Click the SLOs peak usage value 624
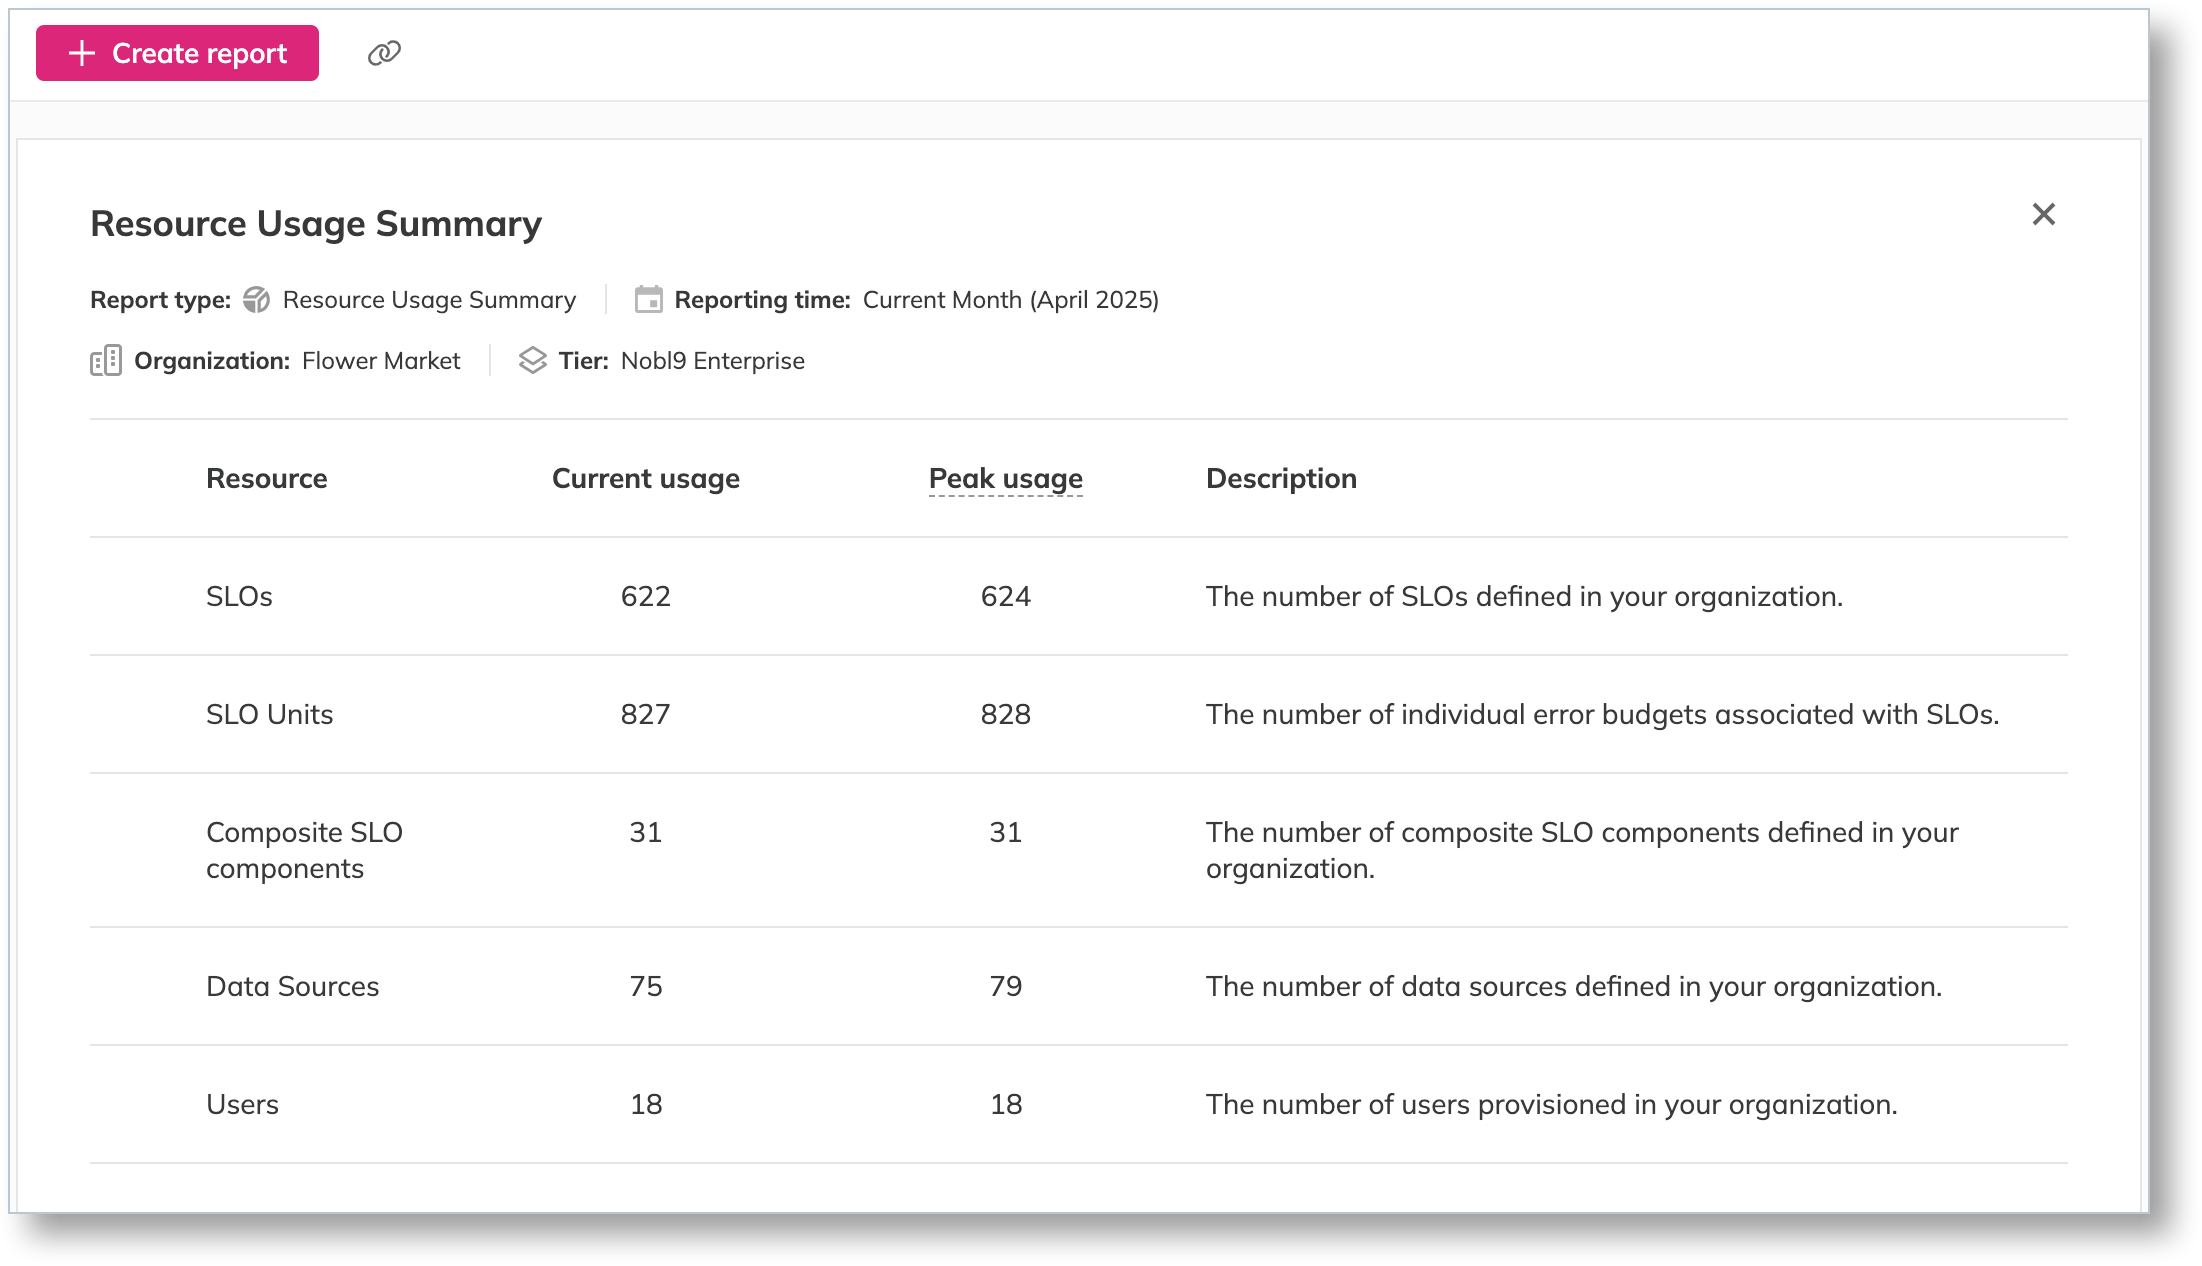 click(1006, 597)
